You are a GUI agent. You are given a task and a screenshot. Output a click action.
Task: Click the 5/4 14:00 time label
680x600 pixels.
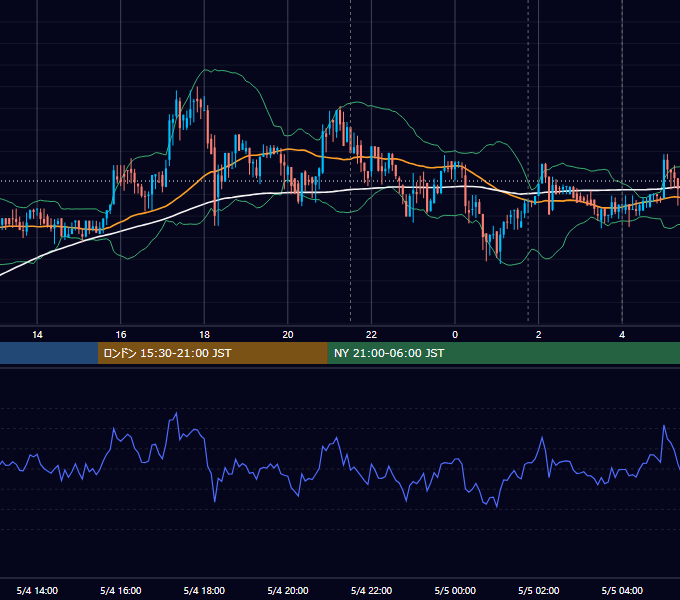tap(37, 590)
